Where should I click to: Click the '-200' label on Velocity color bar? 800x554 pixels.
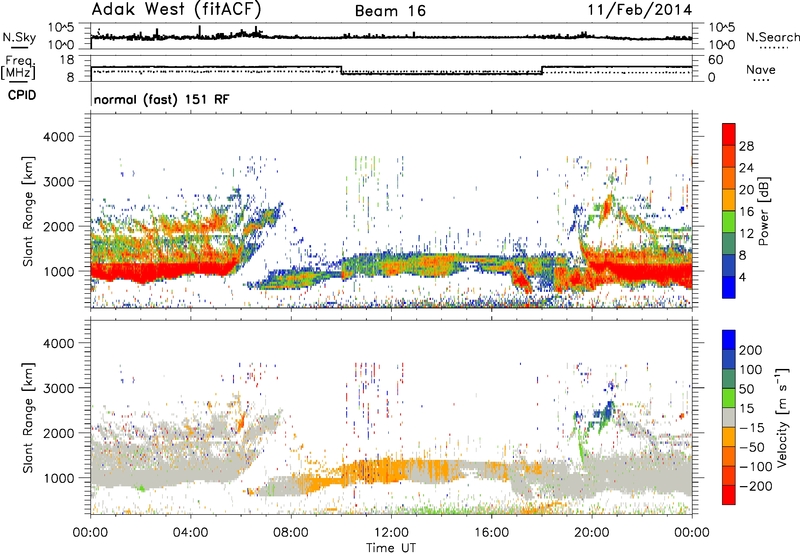(x=756, y=486)
